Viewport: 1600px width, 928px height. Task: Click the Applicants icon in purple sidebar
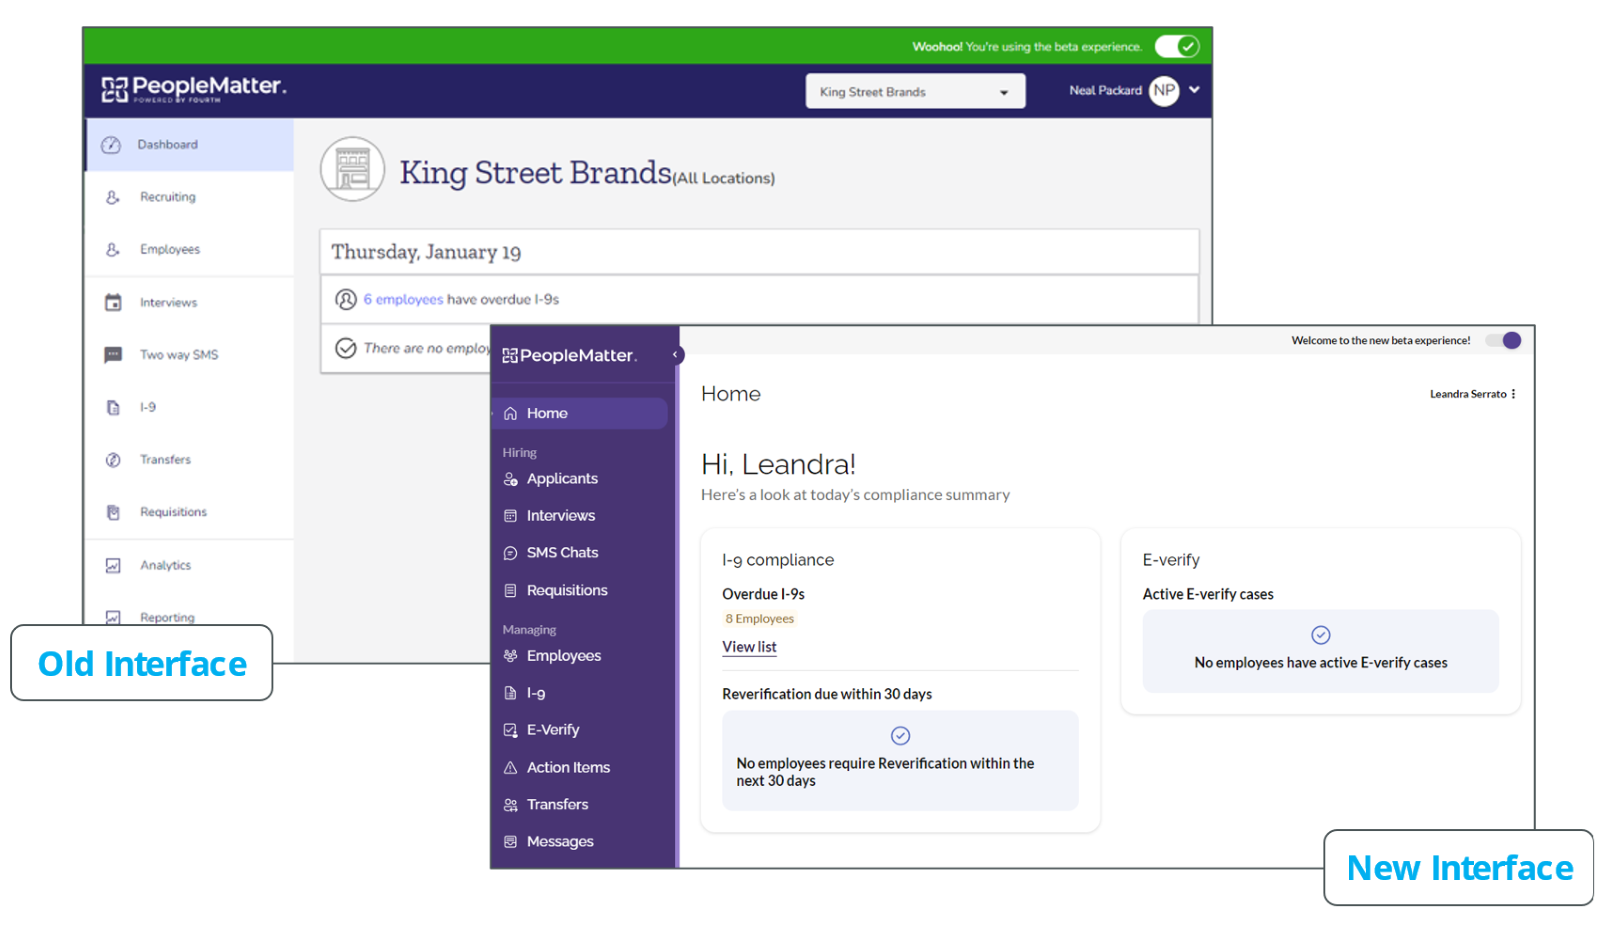pyautogui.click(x=510, y=479)
